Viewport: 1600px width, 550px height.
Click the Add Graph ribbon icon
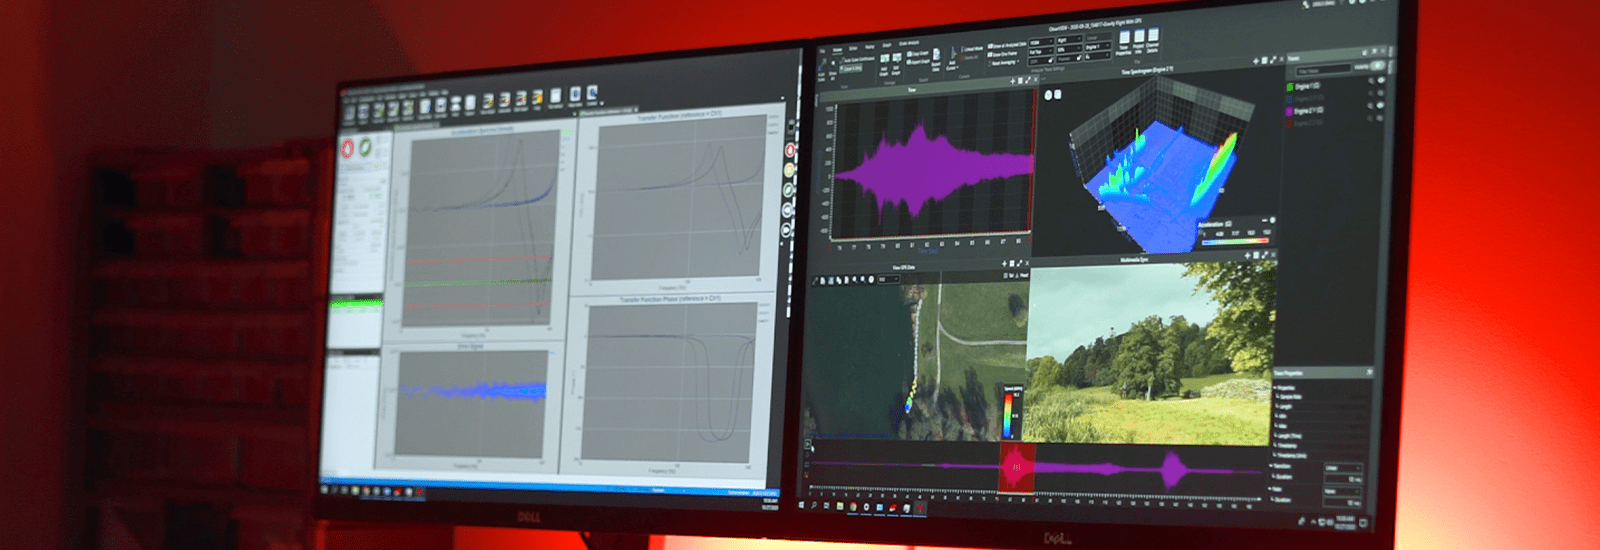[x=885, y=65]
